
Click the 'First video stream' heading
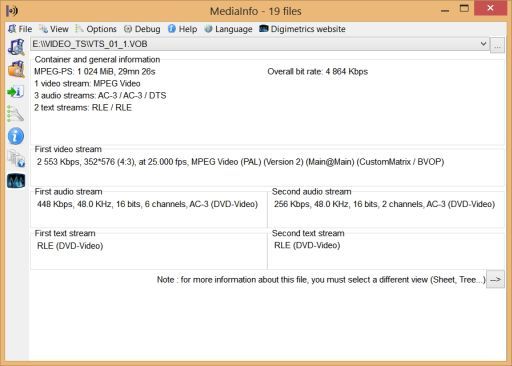68,149
